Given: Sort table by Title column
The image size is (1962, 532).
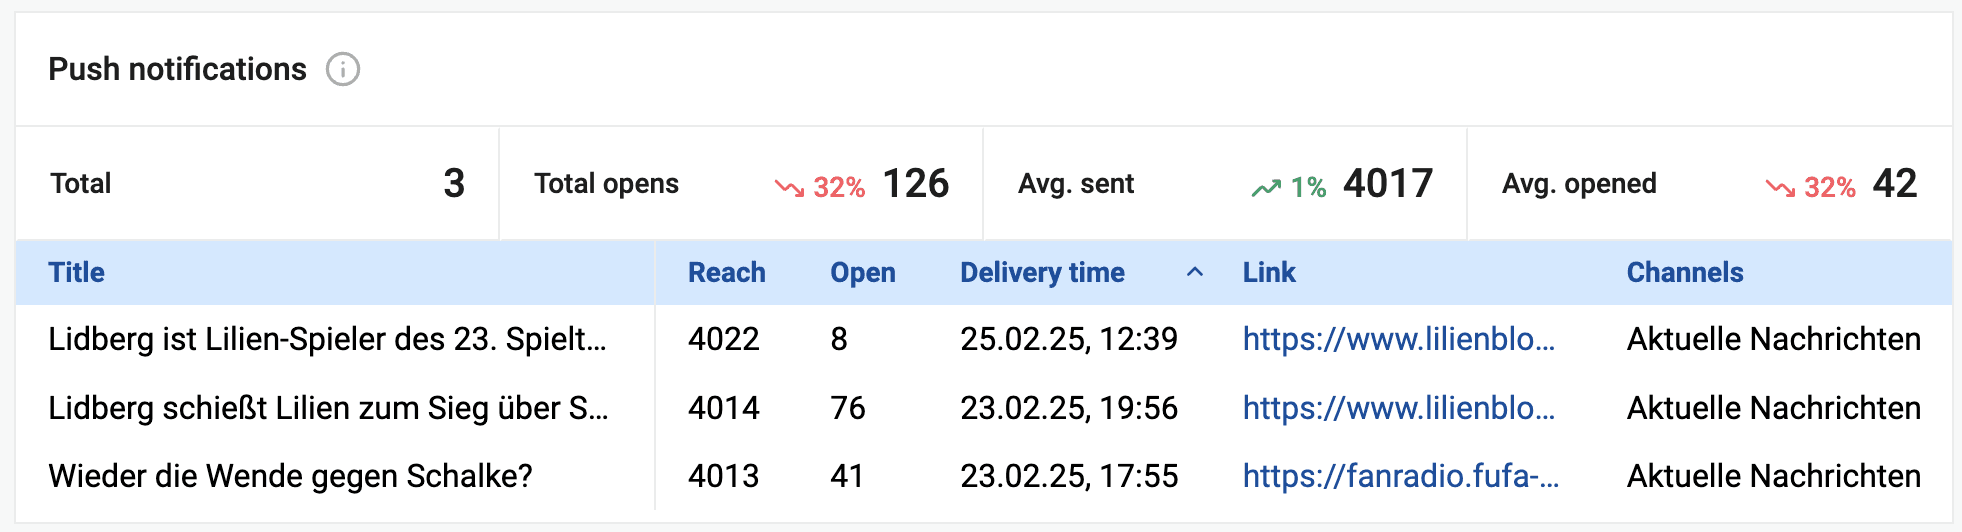Looking at the screenshot, I should point(77,272).
